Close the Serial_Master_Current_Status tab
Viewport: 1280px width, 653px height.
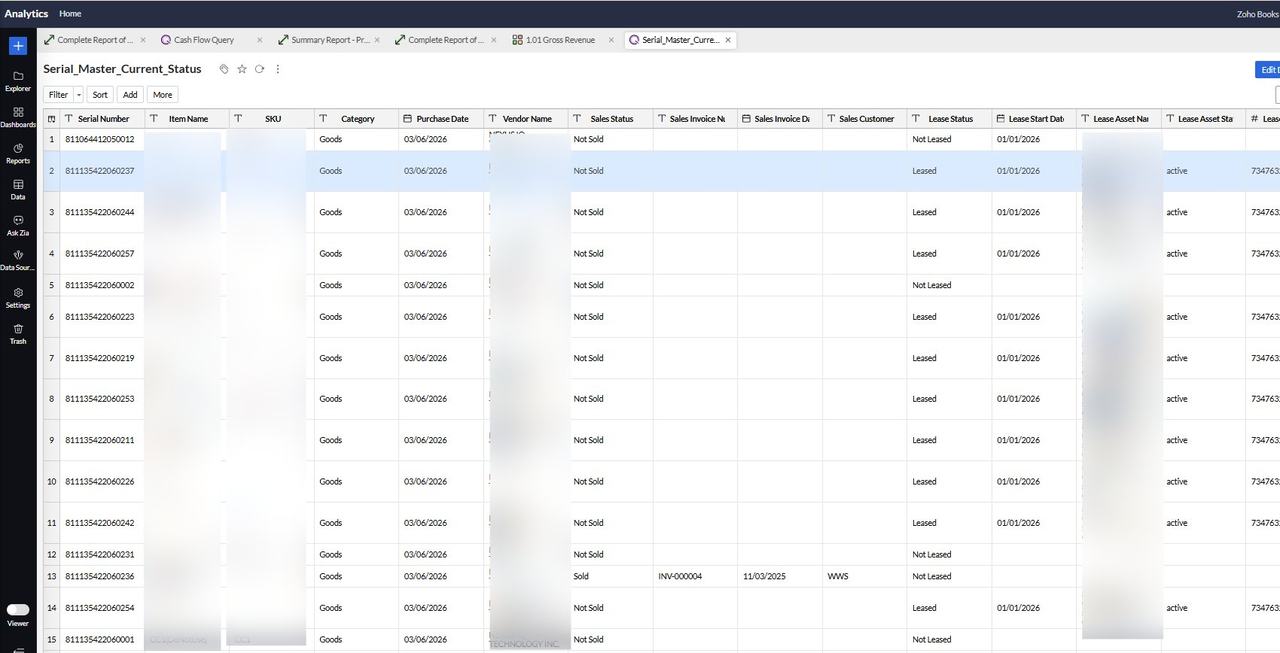[x=728, y=40]
